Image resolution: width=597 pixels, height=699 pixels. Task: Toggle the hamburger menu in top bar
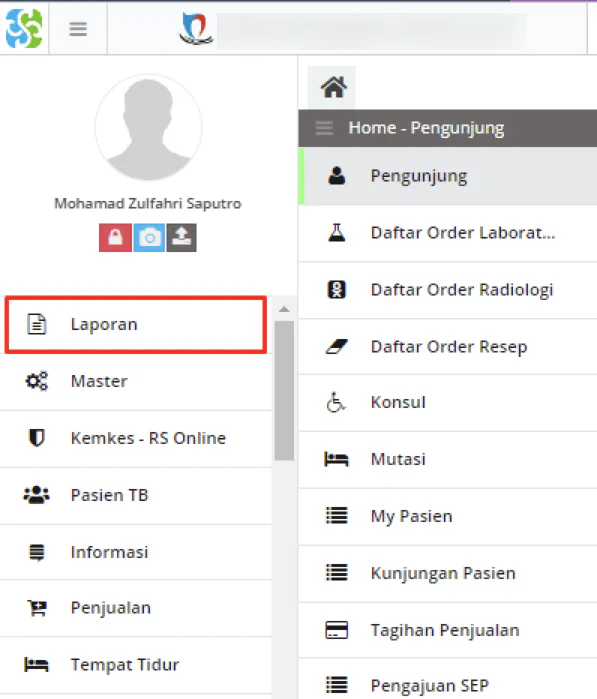point(78,29)
